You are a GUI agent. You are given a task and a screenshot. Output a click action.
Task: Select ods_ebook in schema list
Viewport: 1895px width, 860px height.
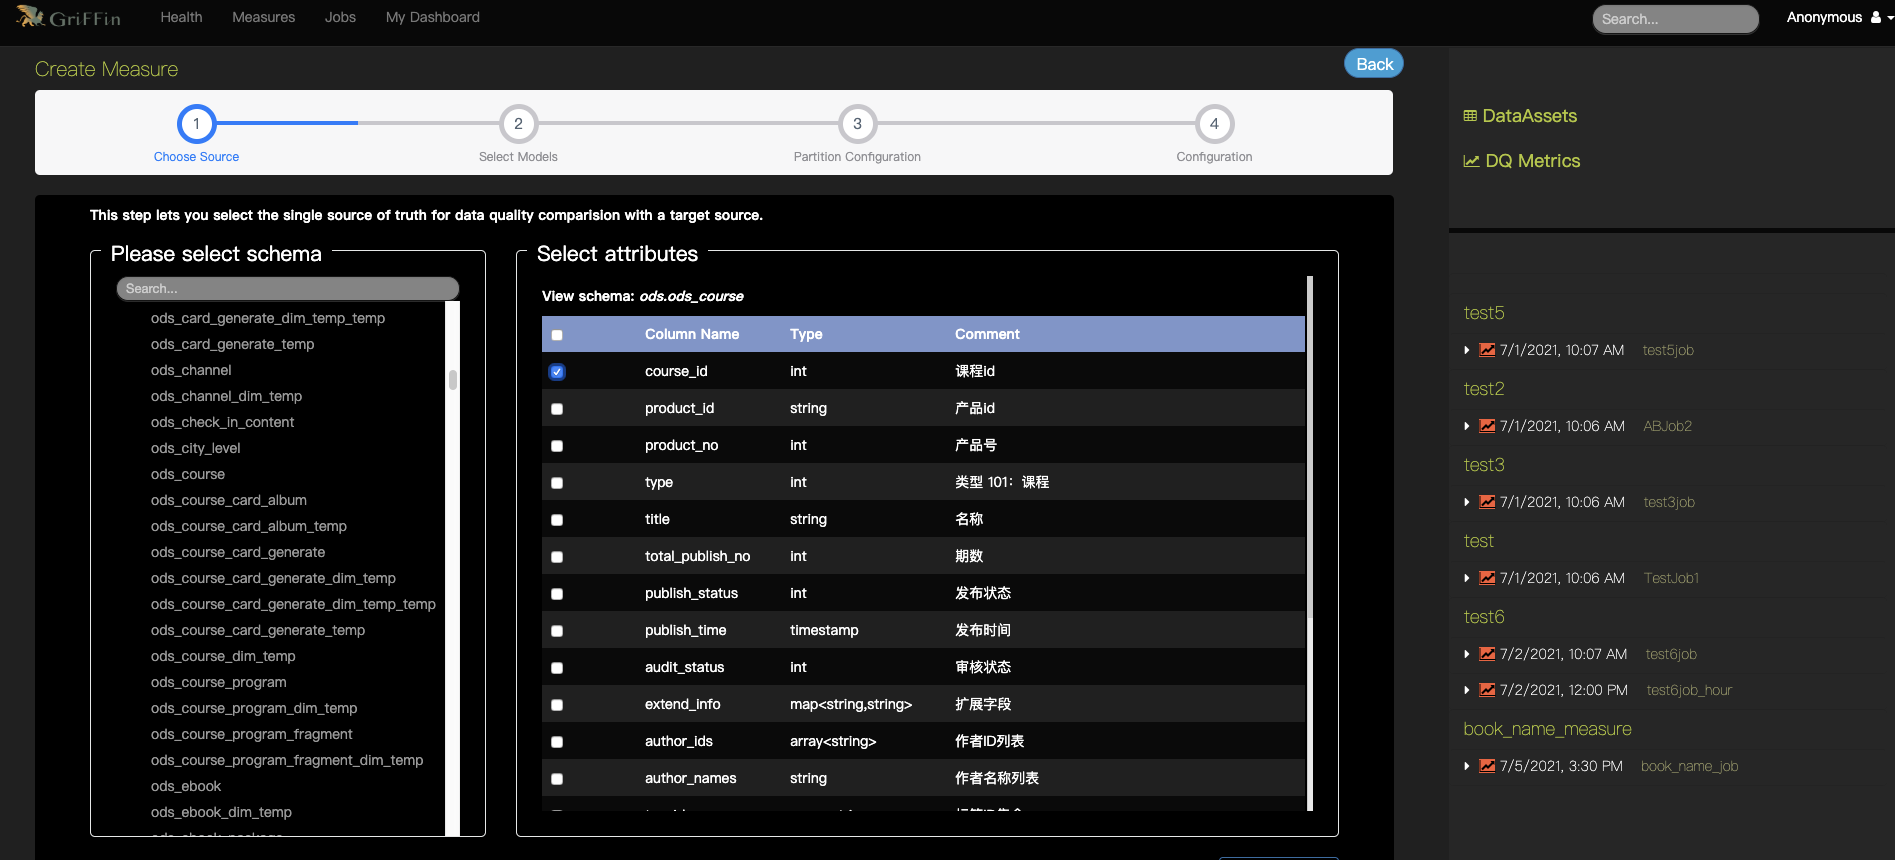[186, 786]
